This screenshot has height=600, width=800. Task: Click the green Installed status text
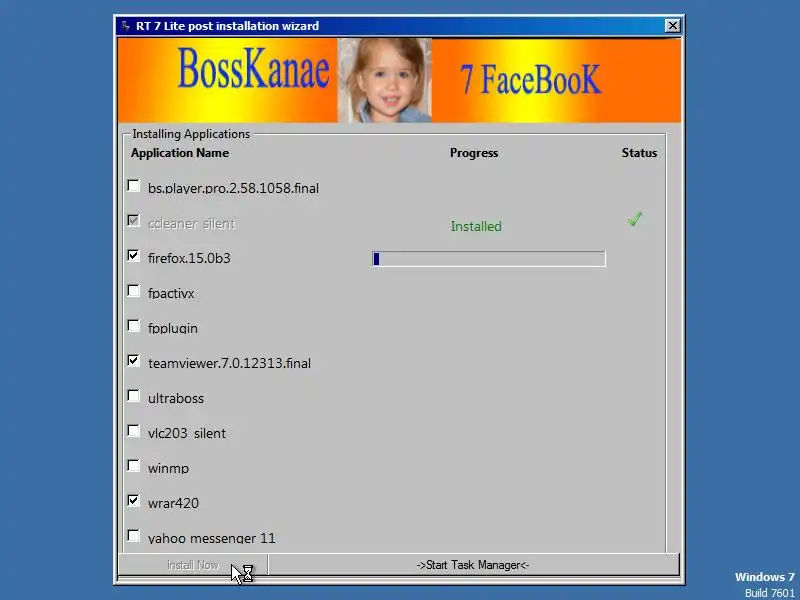[x=476, y=226]
